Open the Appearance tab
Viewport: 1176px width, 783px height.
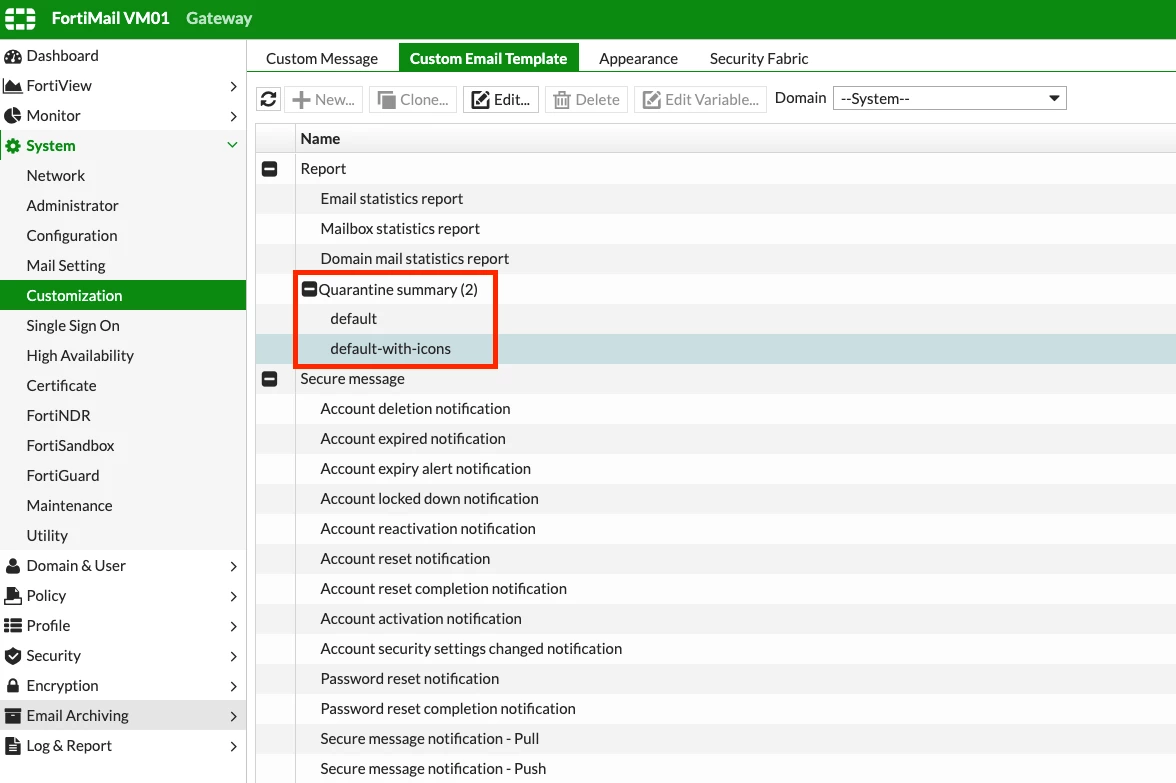(638, 58)
